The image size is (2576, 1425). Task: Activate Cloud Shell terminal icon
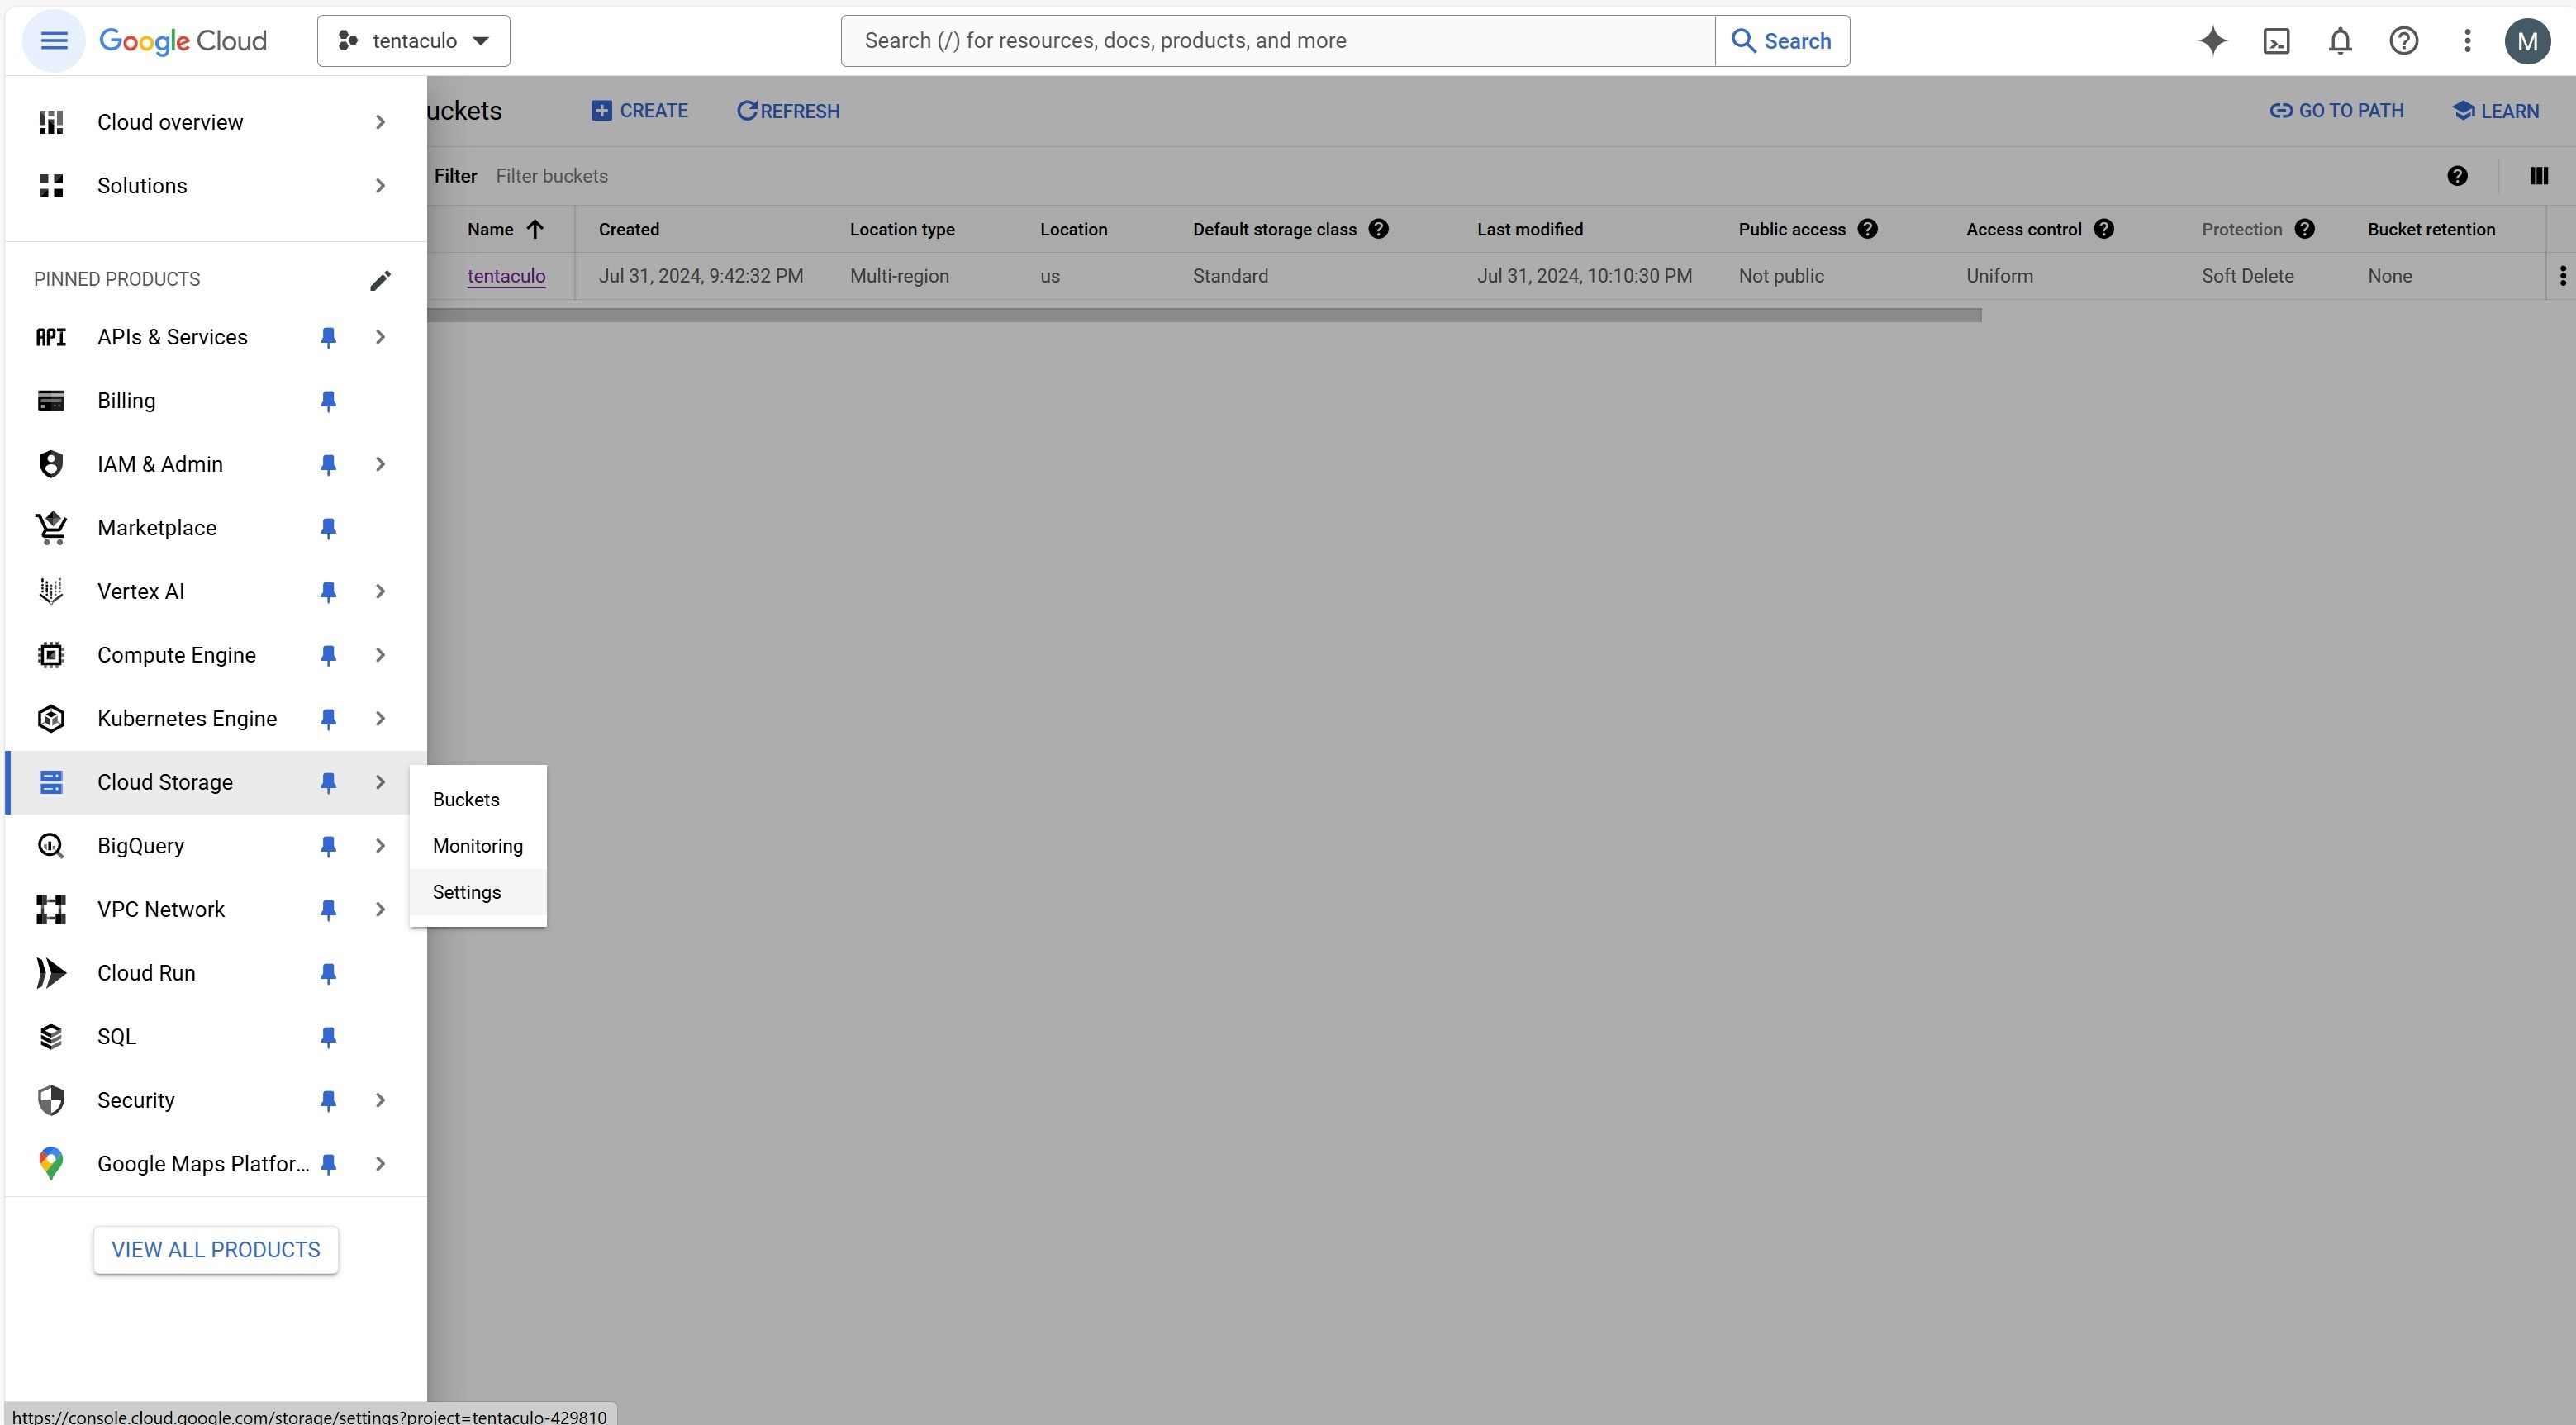pyautogui.click(x=2277, y=41)
